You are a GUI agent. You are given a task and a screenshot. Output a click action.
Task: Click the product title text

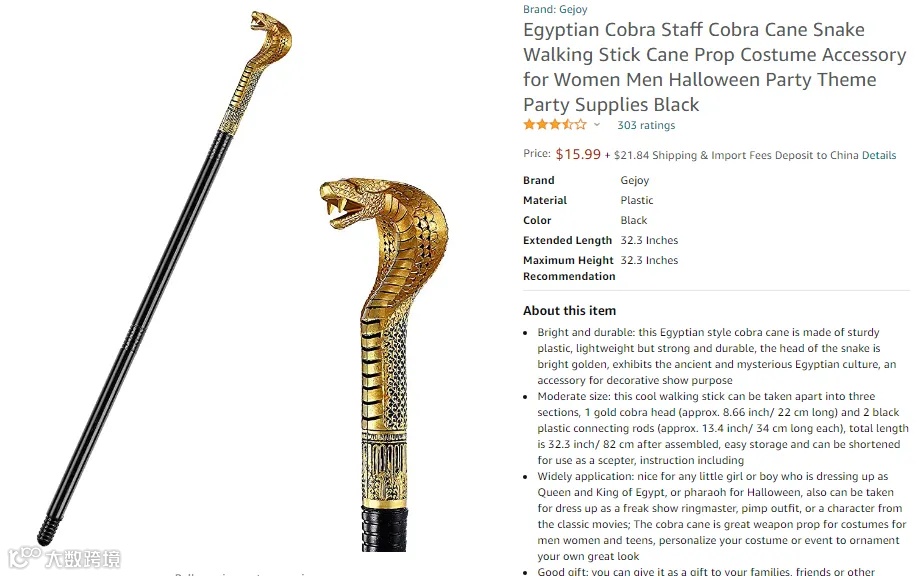click(x=714, y=67)
